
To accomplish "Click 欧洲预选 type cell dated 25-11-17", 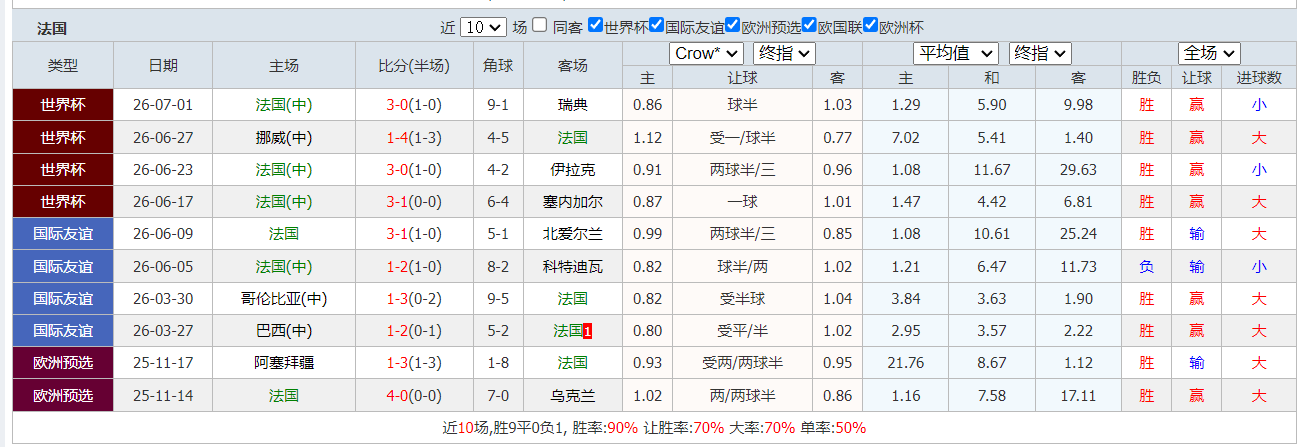I will (x=63, y=362).
